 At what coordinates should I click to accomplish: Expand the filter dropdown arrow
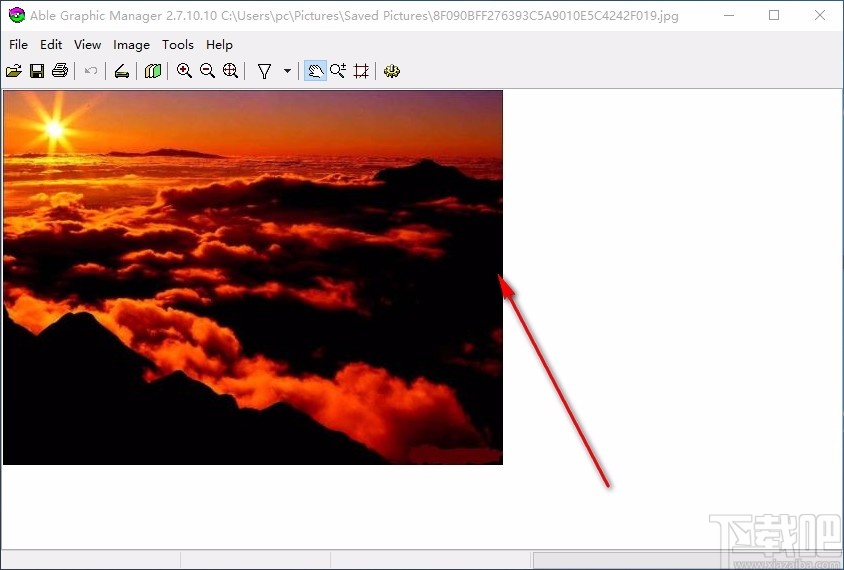click(x=287, y=71)
